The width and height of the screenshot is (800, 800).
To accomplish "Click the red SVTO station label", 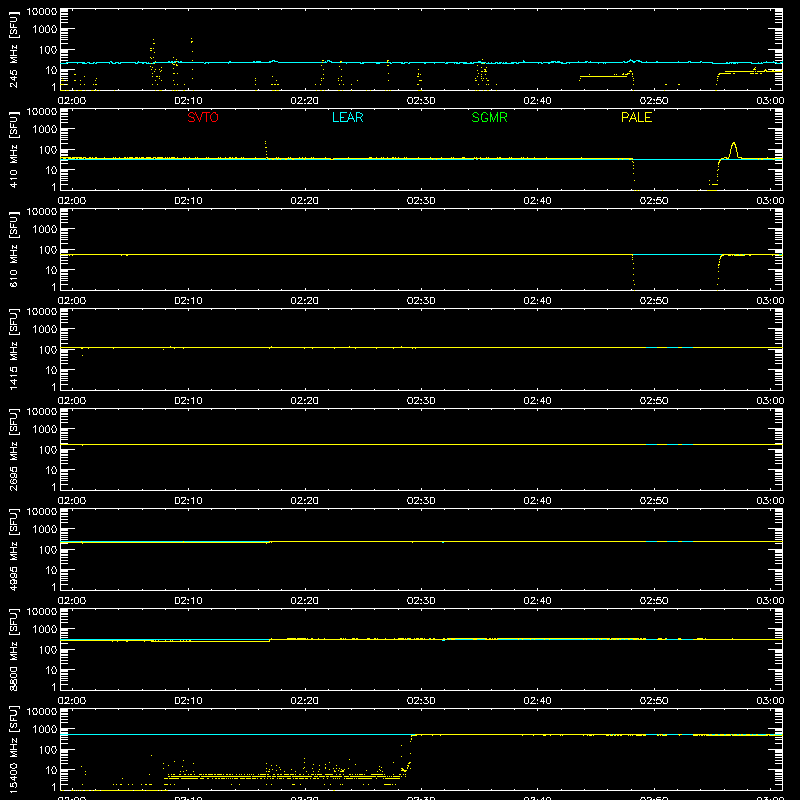I will point(203,117).
